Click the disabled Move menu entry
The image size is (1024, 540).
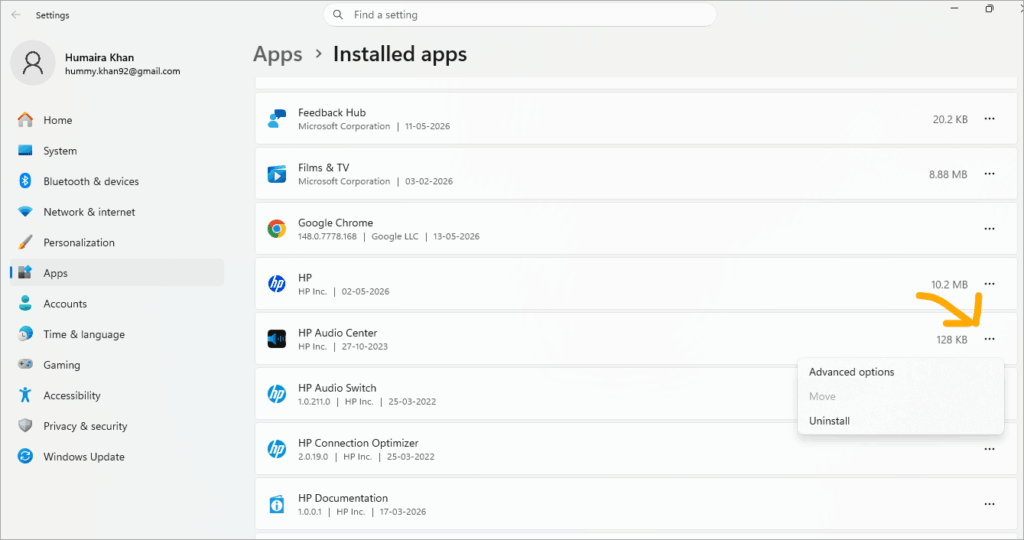coord(901,396)
